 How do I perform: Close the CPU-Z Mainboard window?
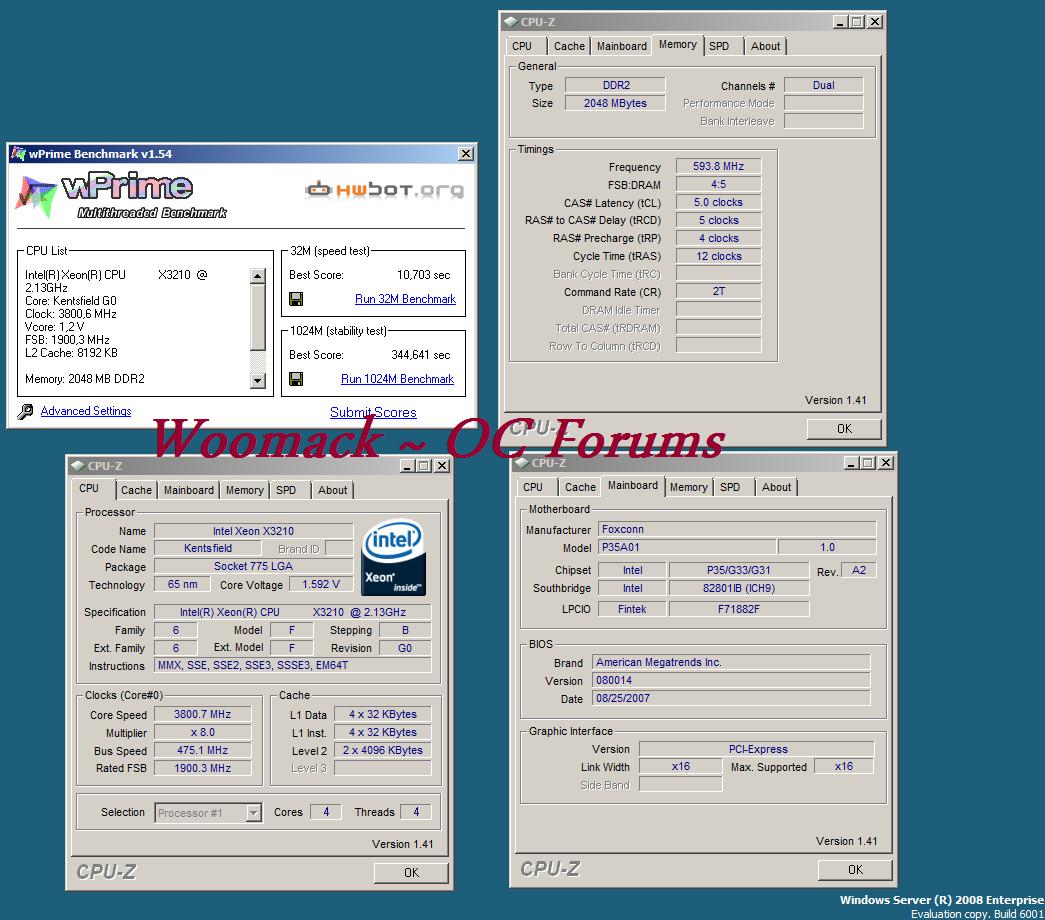(886, 462)
